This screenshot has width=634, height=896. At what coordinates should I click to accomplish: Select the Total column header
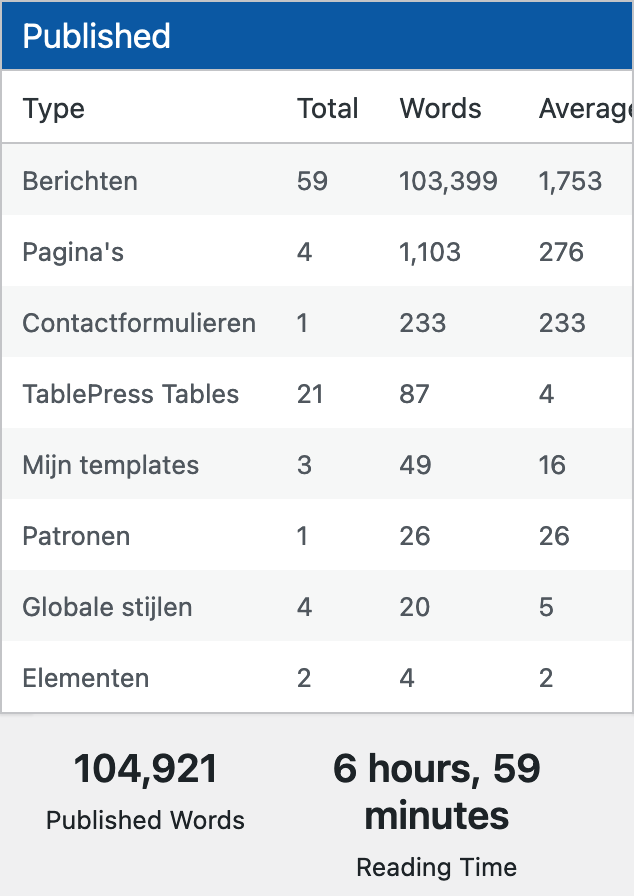pos(328,109)
